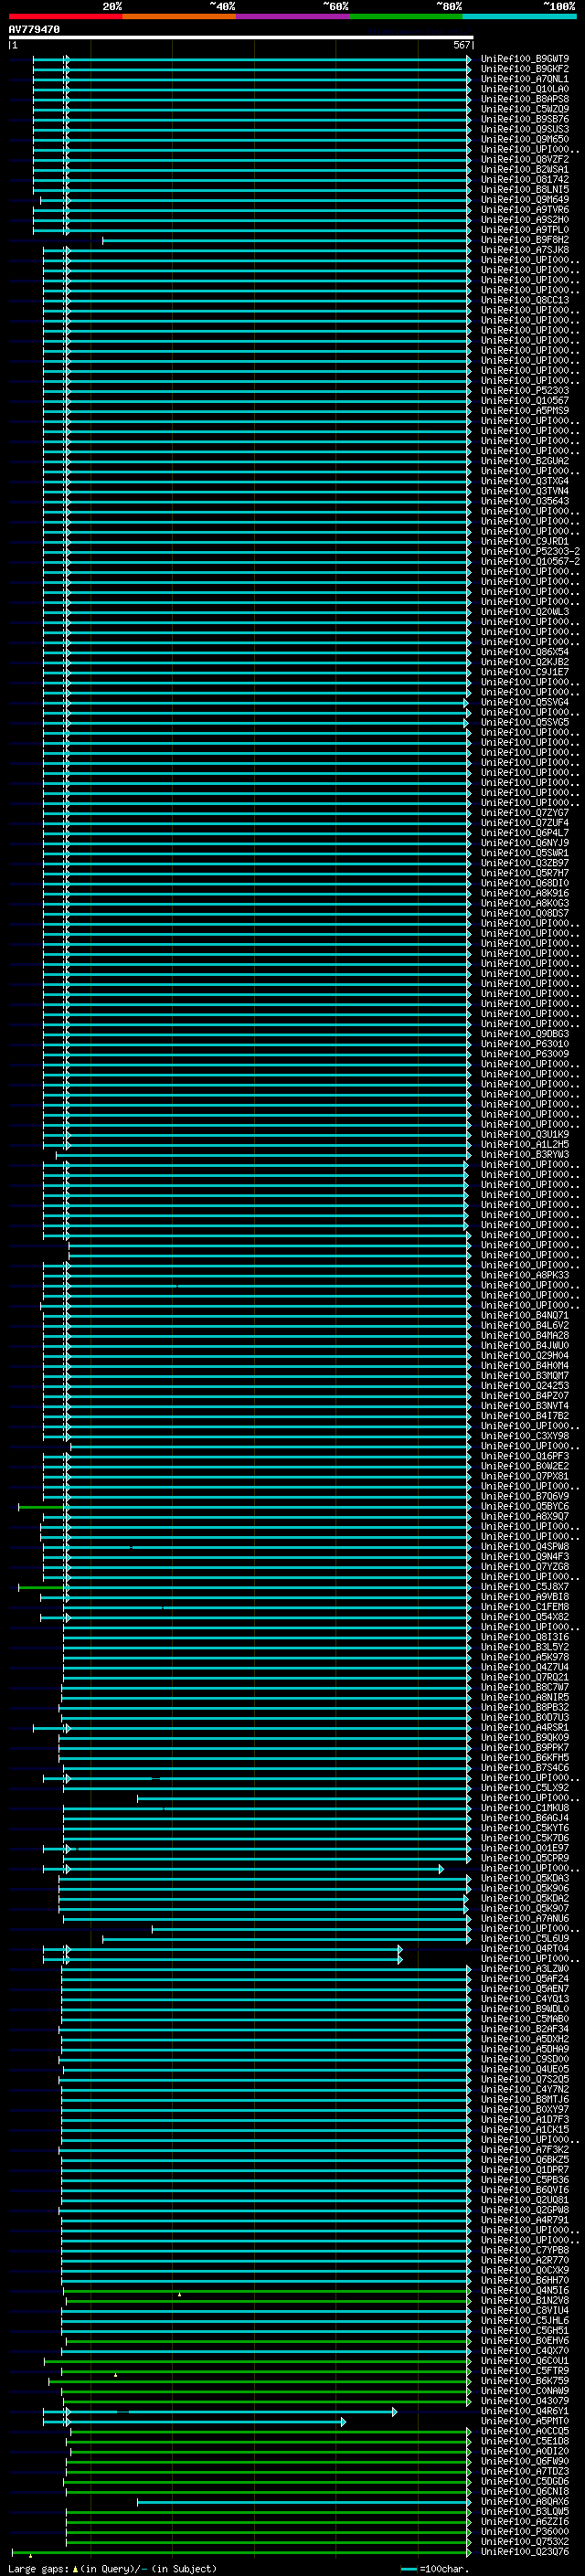
Task: Click UniRef100_Q9SUS3 entry
Action: [x=524, y=129]
